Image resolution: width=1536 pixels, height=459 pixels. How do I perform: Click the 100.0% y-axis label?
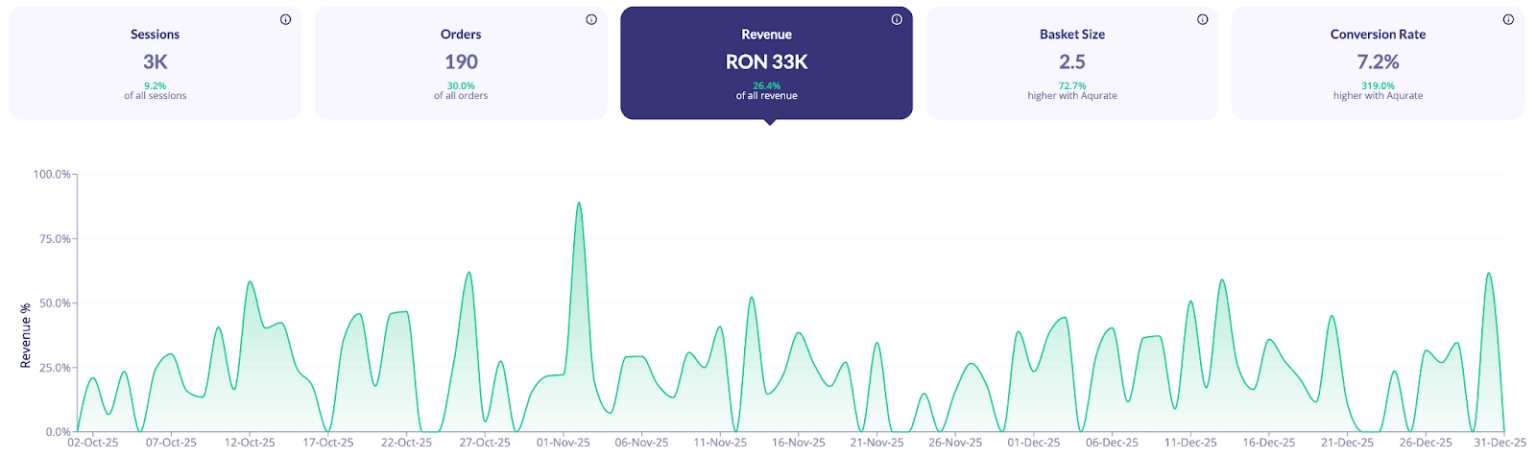pos(53,174)
